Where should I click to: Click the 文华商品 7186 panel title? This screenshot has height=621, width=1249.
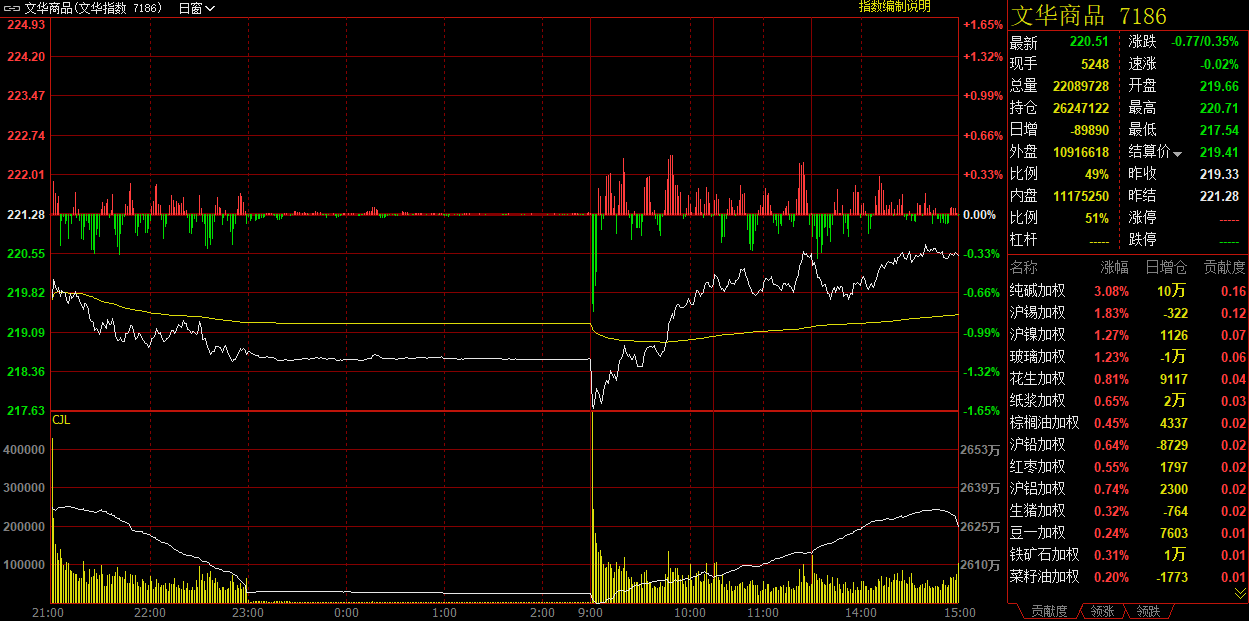pos(1088,16)
